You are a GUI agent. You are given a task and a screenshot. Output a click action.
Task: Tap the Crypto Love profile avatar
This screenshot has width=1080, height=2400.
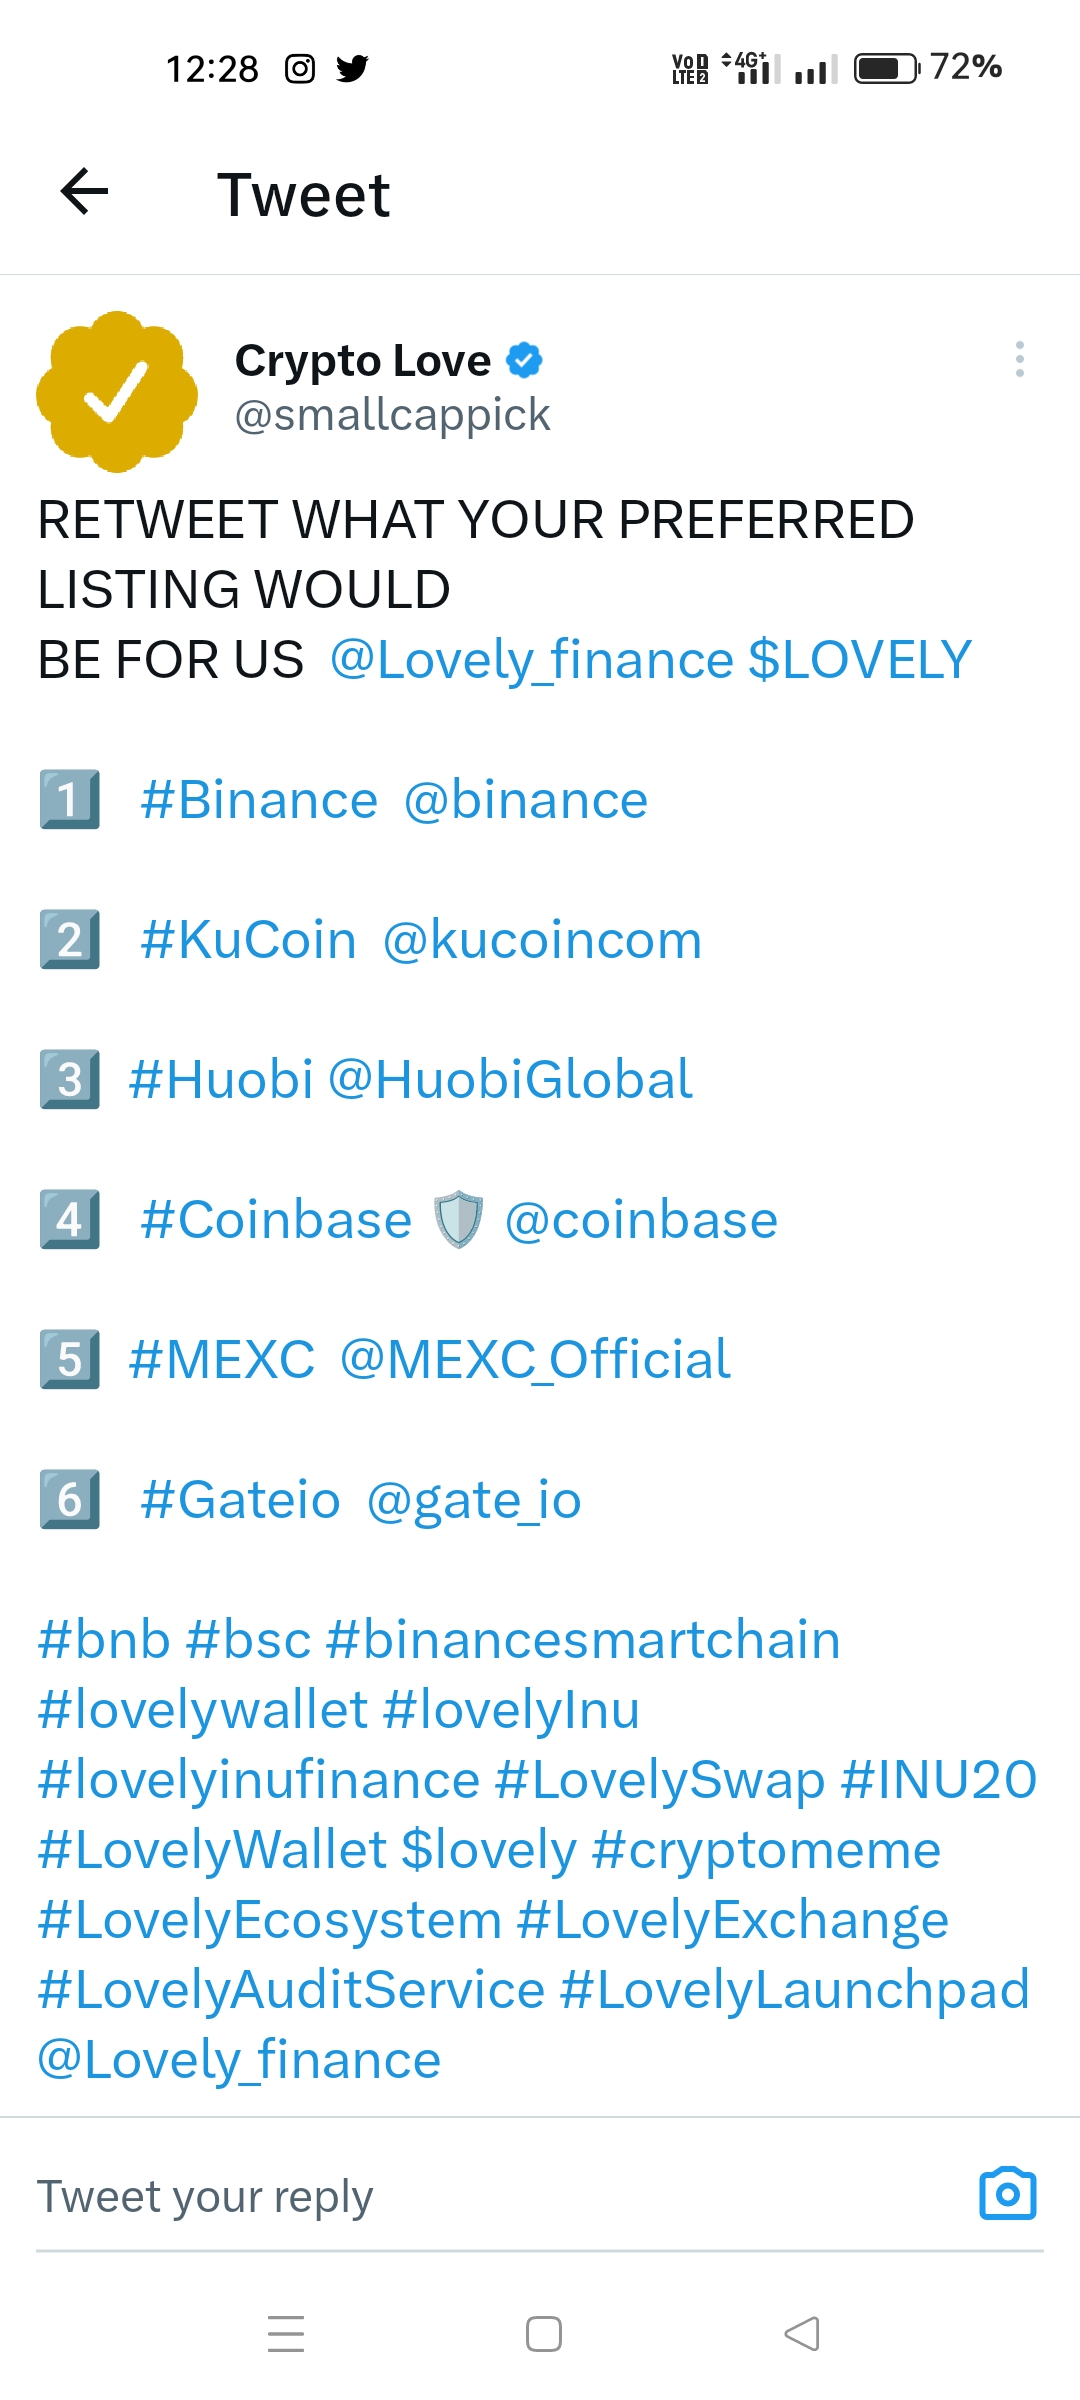coord(117,392)
